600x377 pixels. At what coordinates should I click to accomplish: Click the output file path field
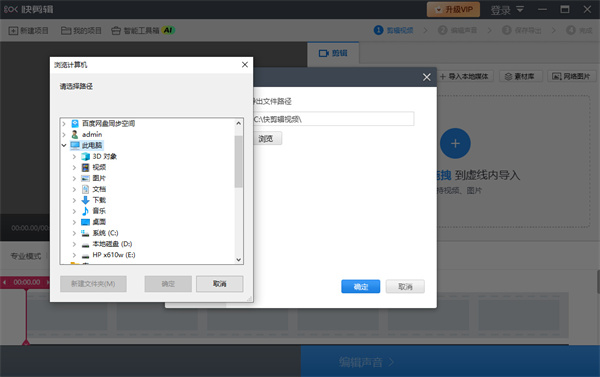tap(334, 119)
